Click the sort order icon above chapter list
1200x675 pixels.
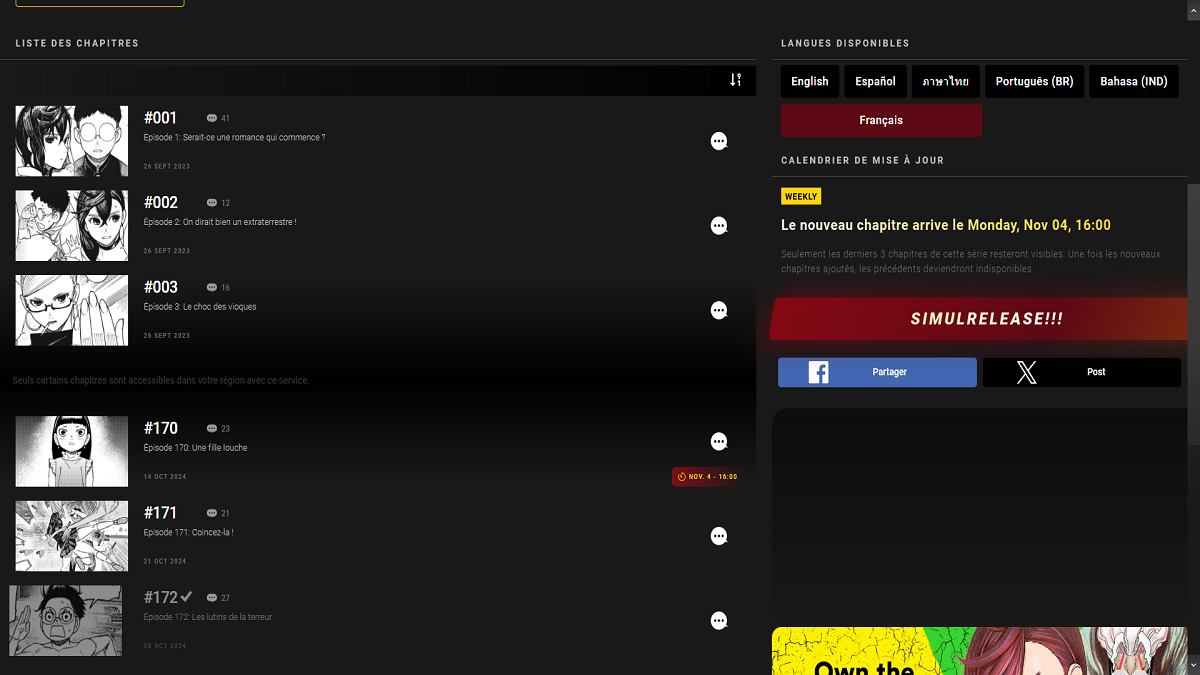pos(735,80)
